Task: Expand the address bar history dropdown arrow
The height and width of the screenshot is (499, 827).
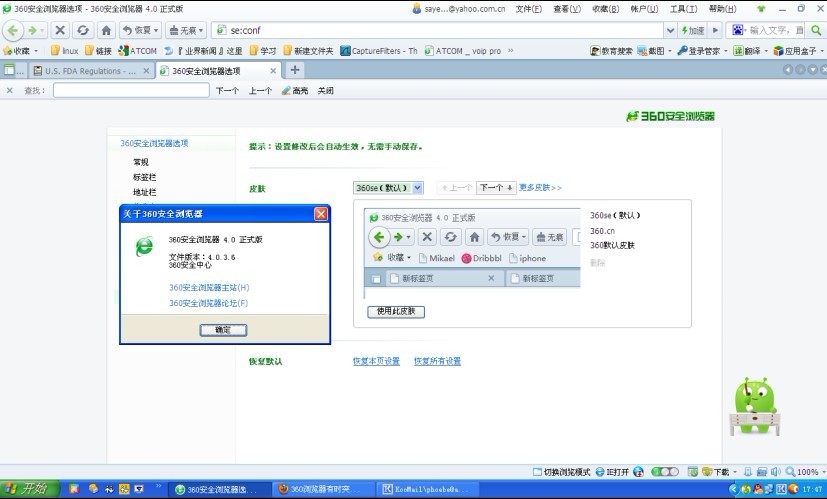Action: pyautogui.click(x=670, y=30)
